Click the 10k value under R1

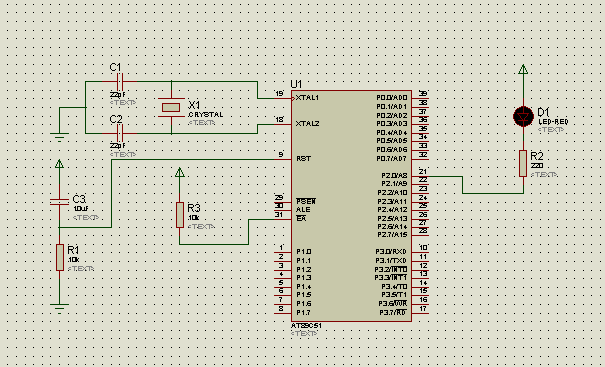pos(73,260)
